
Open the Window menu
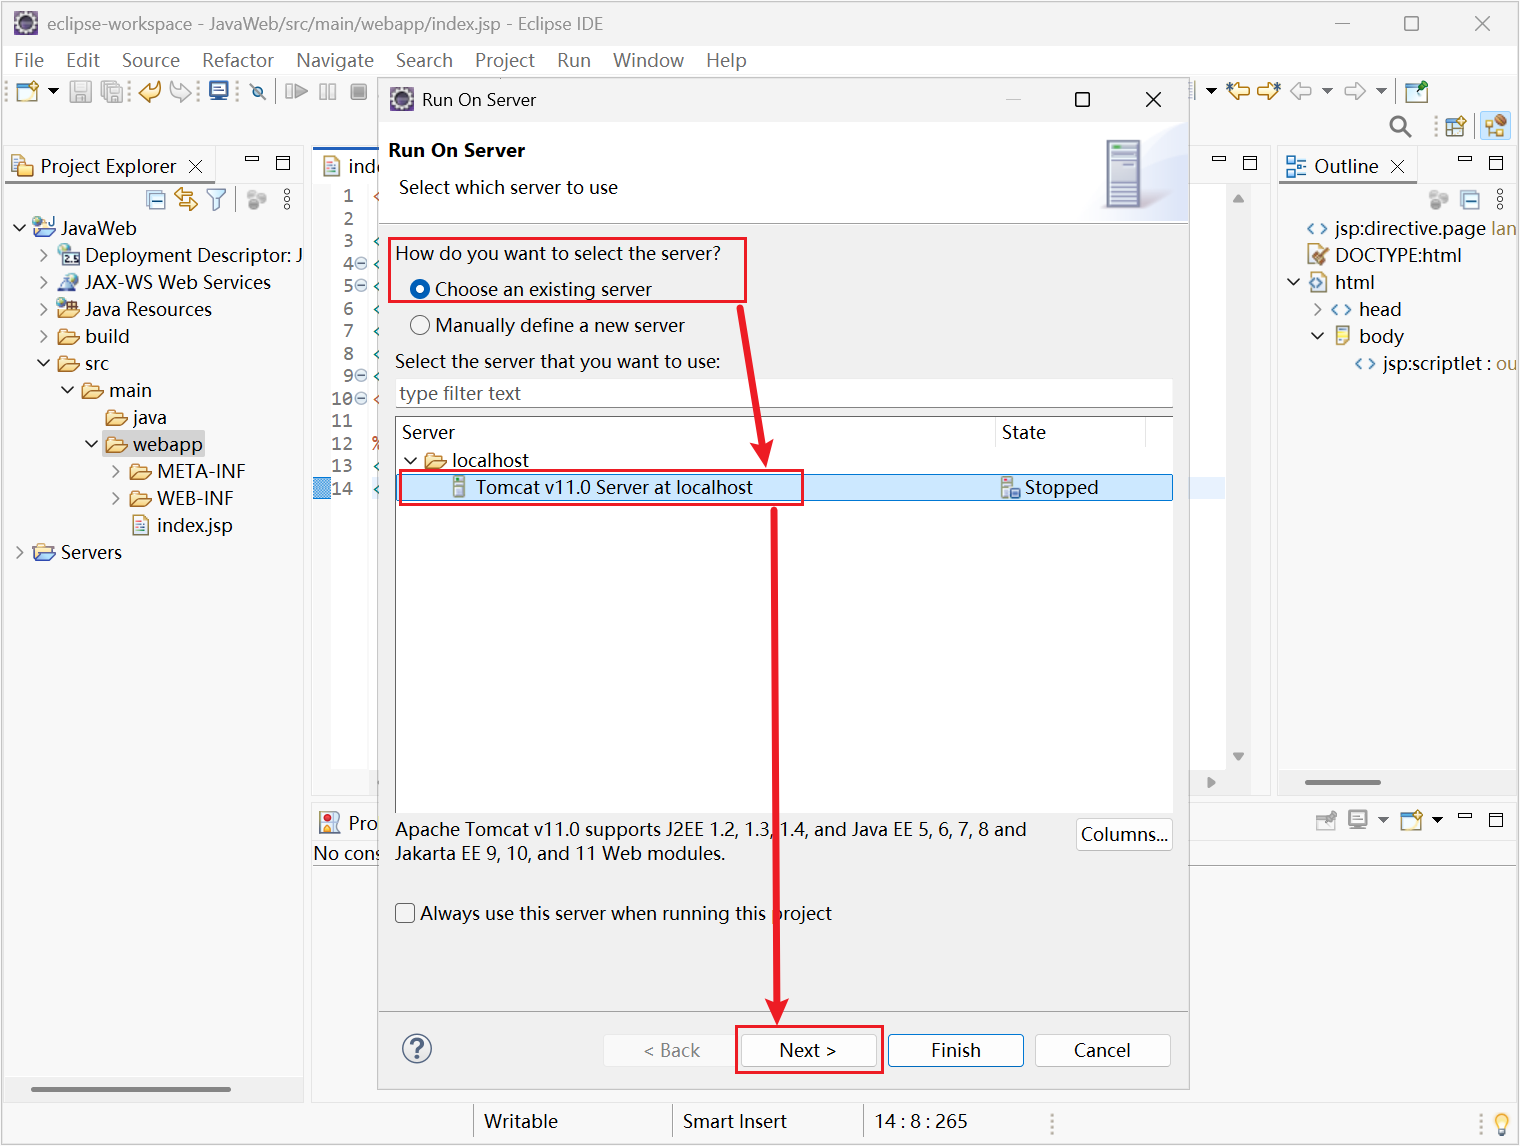pyautogui.click(x=648, y=60)
